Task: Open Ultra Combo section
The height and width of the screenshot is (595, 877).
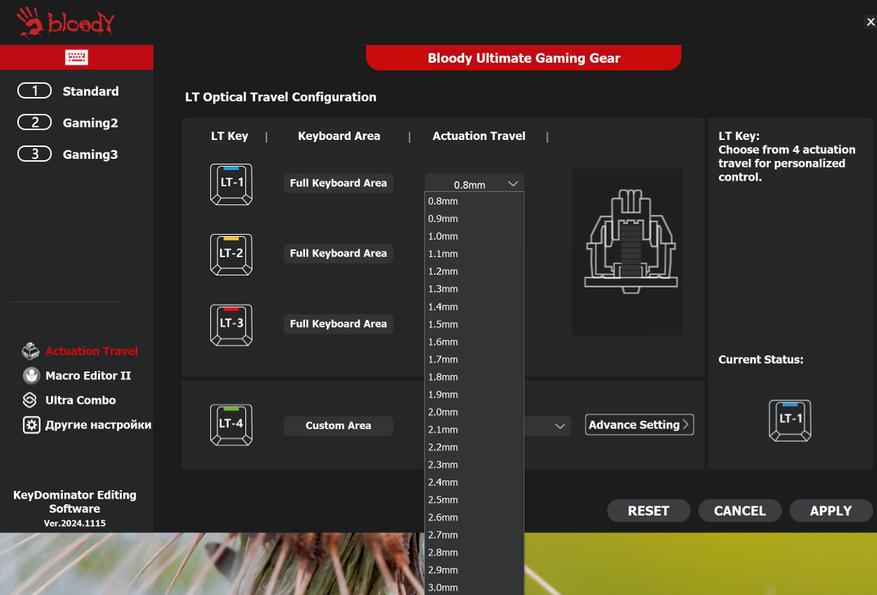Action: click(81, 400)
